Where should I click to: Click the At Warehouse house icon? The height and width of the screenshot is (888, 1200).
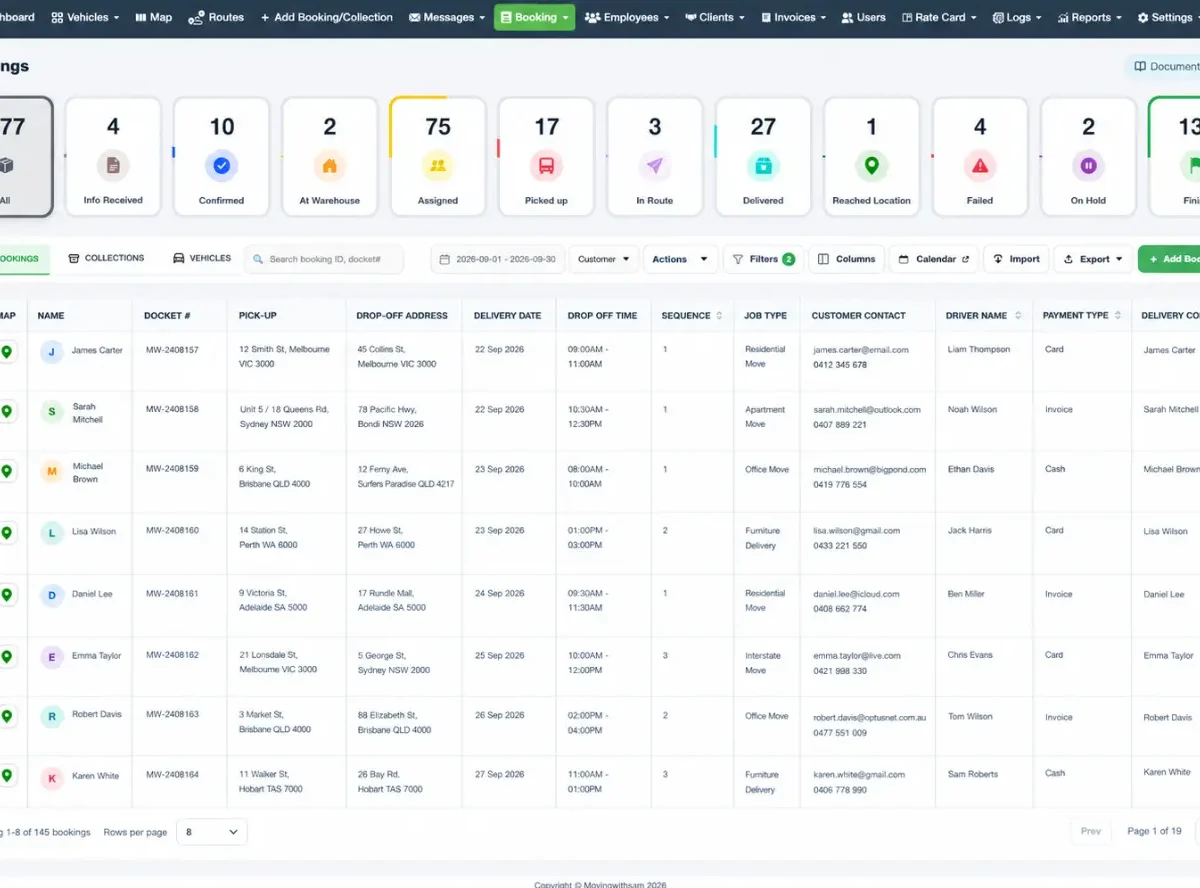[329, 165]
